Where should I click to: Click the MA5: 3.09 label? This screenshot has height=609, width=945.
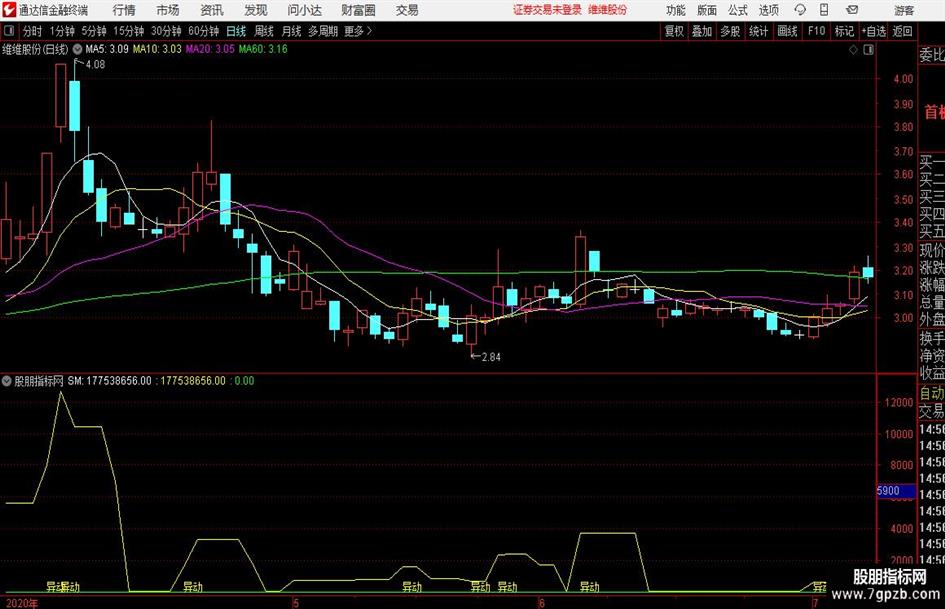click(107, 49)
